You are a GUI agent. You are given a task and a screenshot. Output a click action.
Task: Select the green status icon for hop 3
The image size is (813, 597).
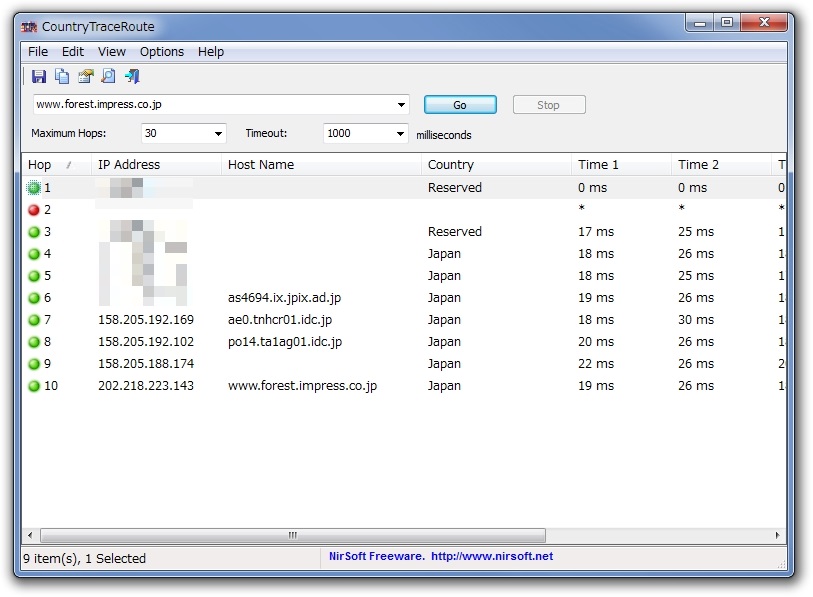34,232
